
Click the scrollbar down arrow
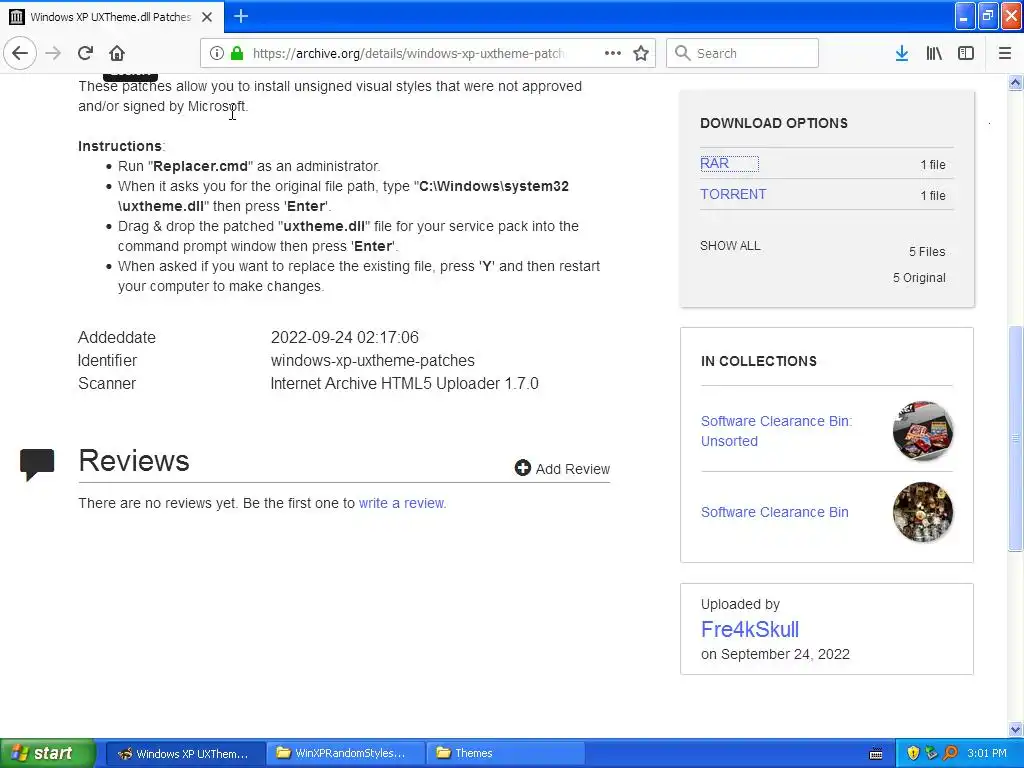point(1016,729)
